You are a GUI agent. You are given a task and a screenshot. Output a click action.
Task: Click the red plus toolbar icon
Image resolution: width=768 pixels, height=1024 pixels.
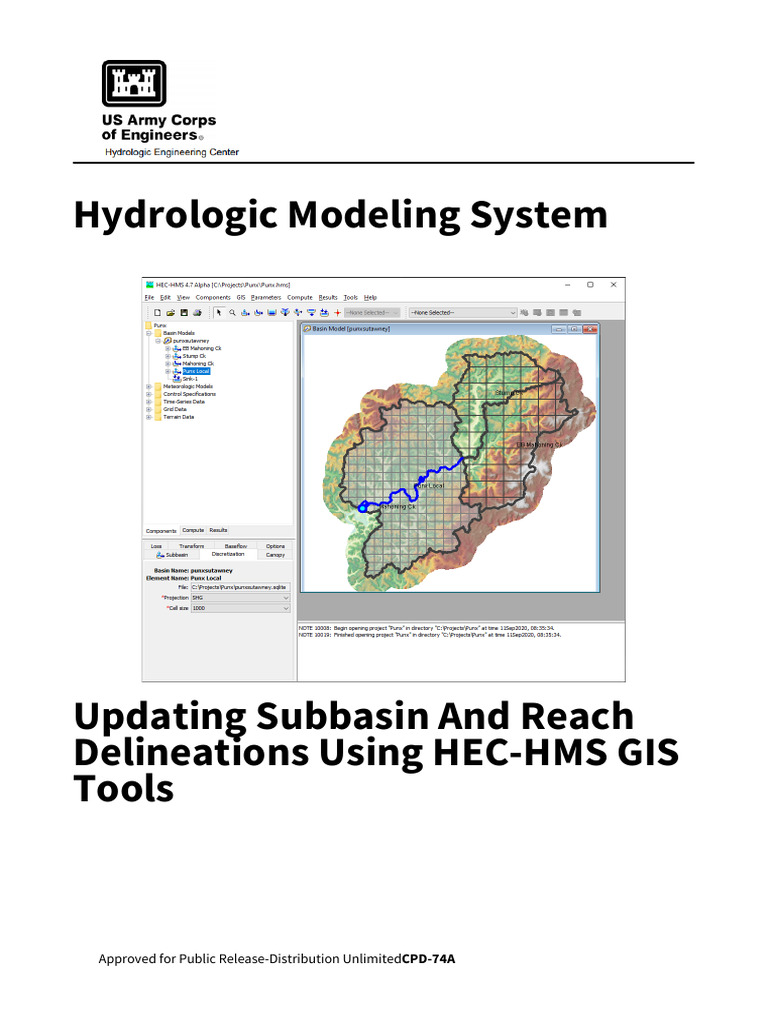[338, 313]
